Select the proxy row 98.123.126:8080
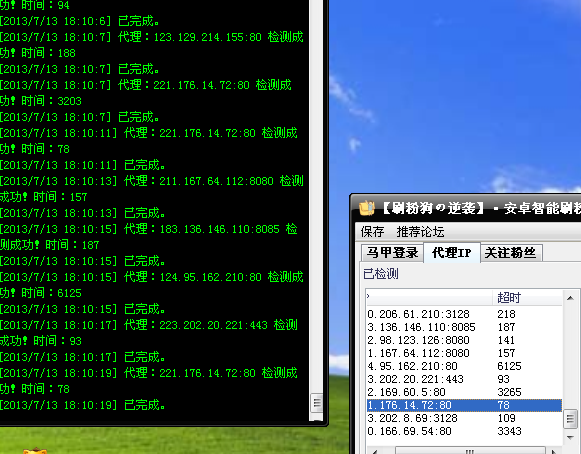The image size is (581, 454). coord(464,340)
